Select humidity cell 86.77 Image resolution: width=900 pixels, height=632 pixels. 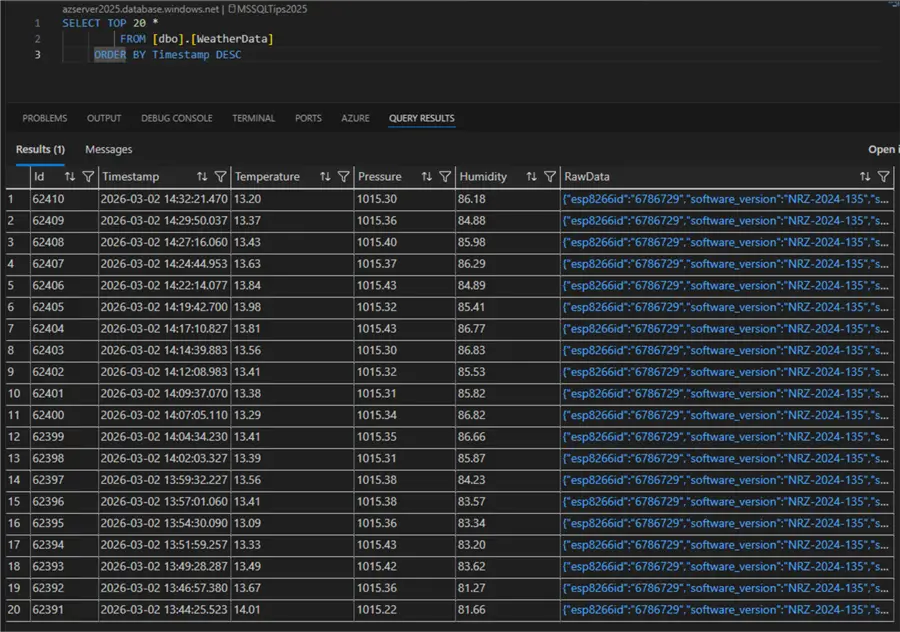coord(508,329)
